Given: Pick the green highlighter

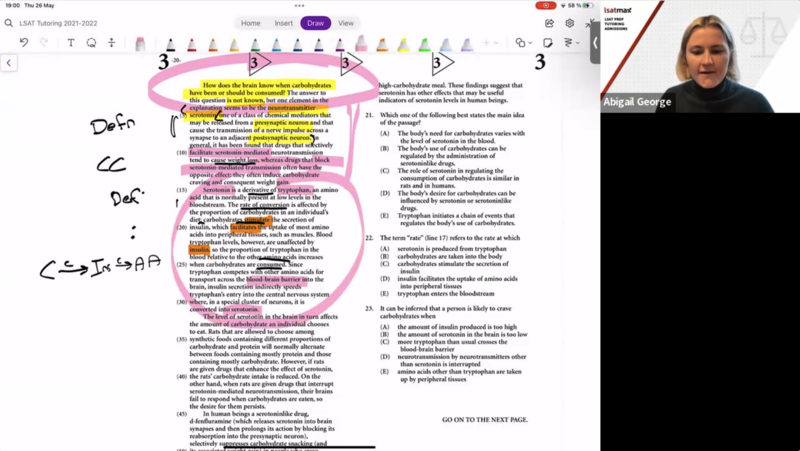Looking at the screenshot, I should (425, 43).
